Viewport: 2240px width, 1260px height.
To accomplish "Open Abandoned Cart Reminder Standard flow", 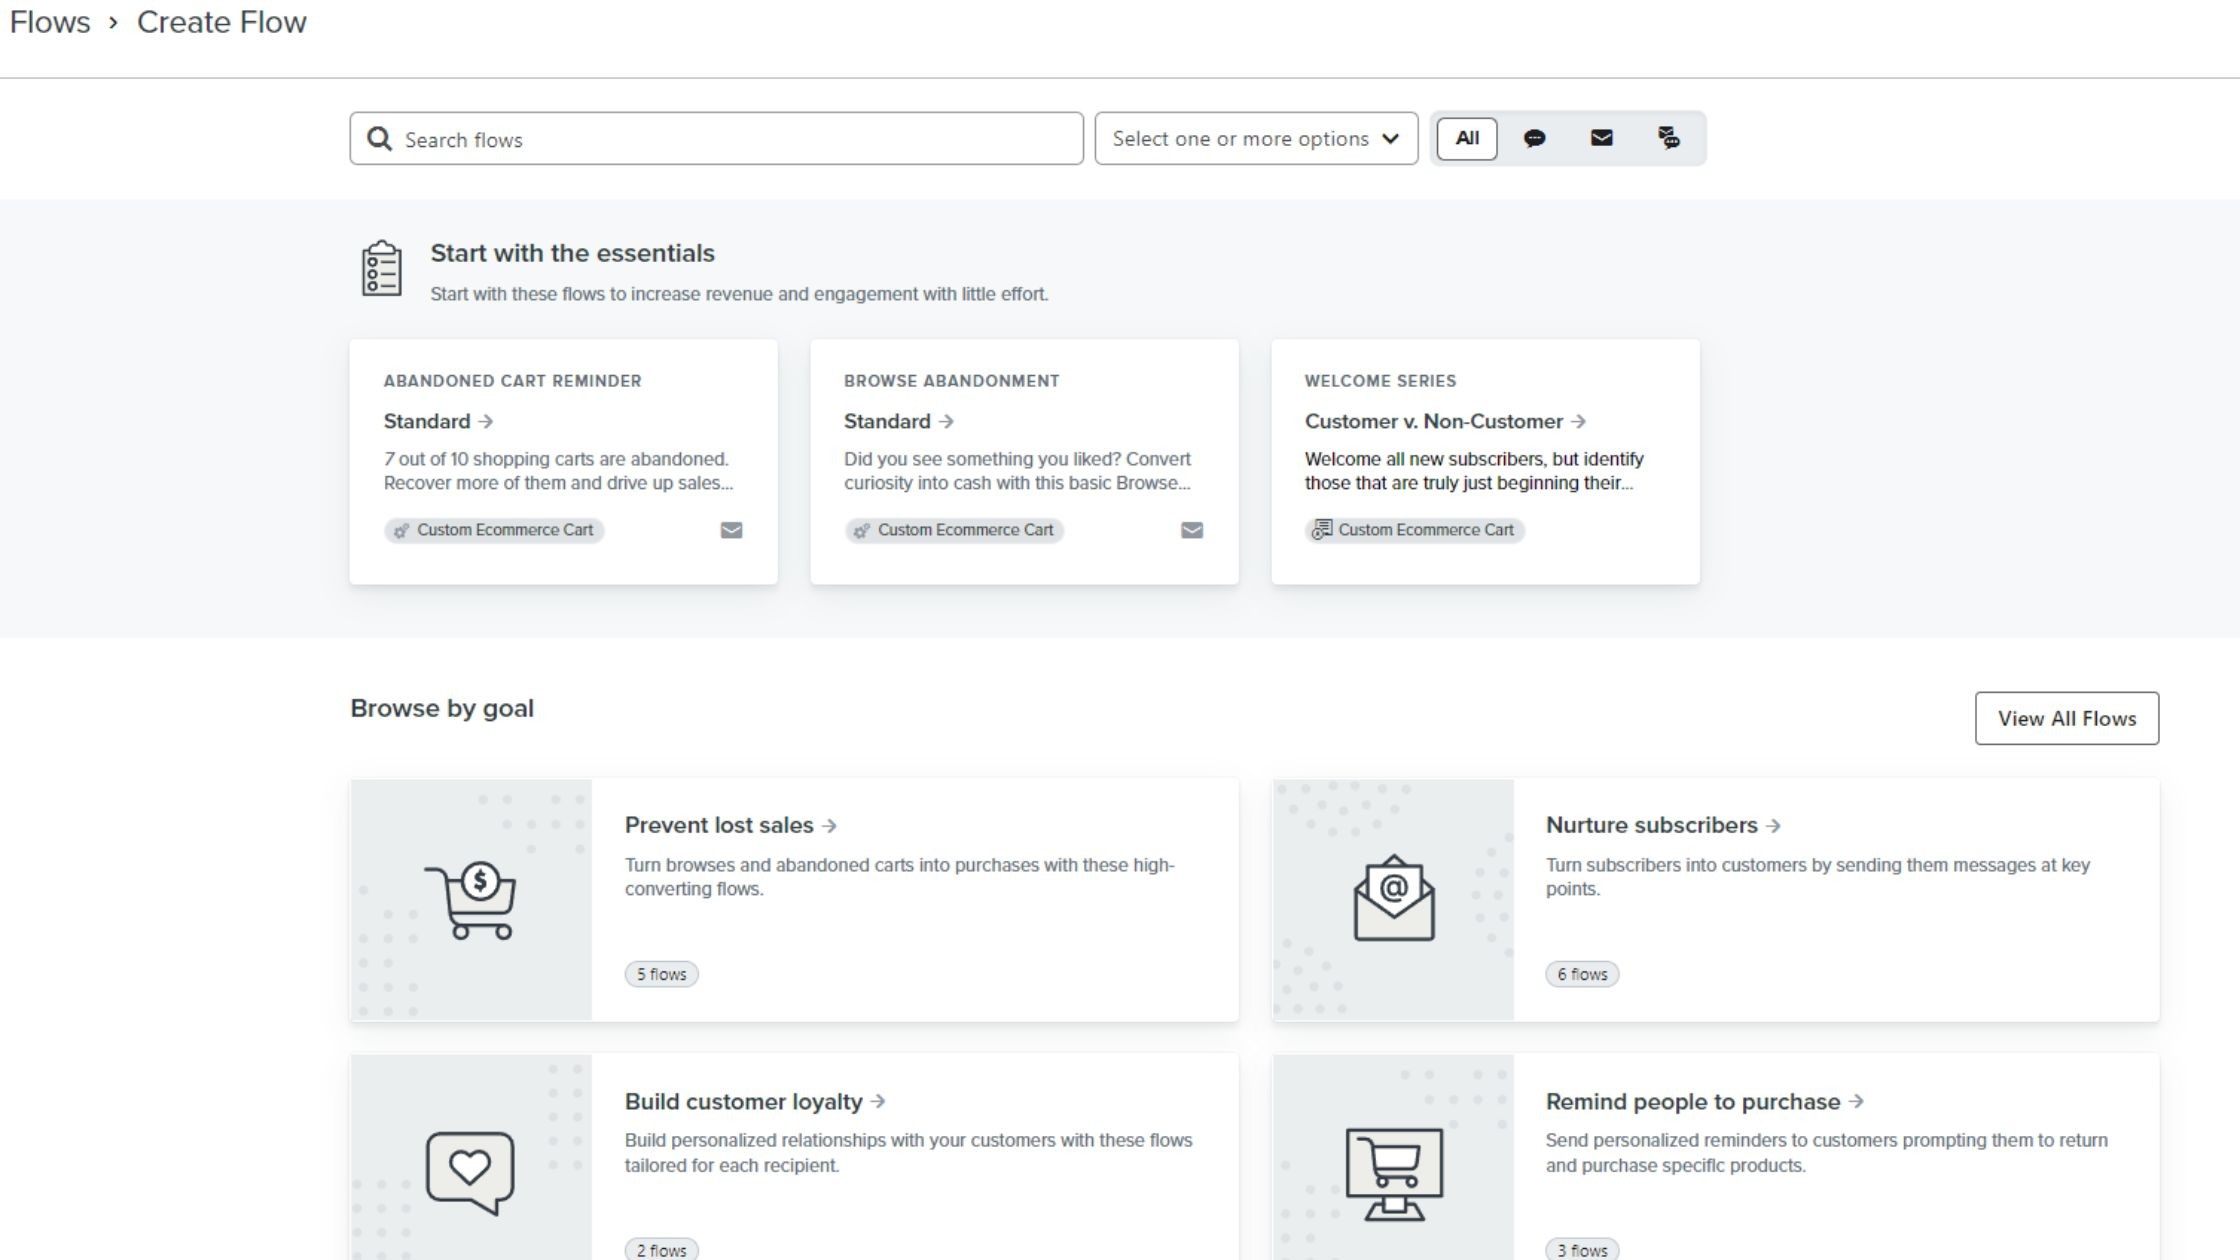I will (438, 421).
